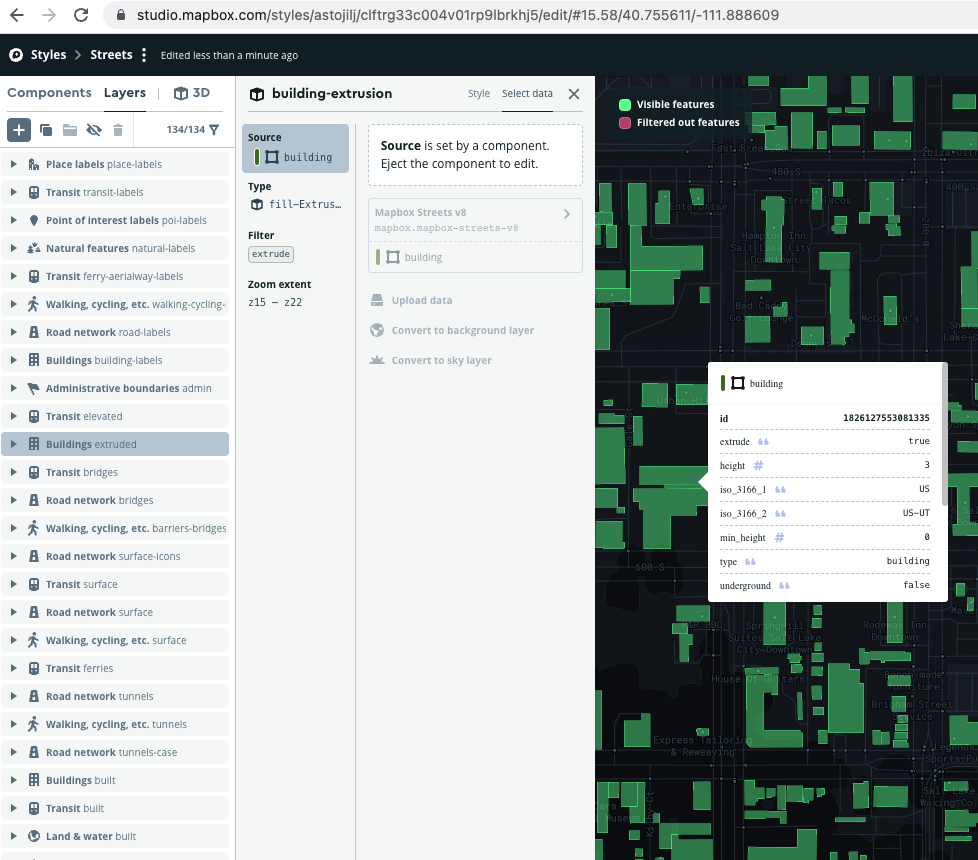Expand the Buildings extruded layer
The image size is (978, 860).
[x=12, y=443]
